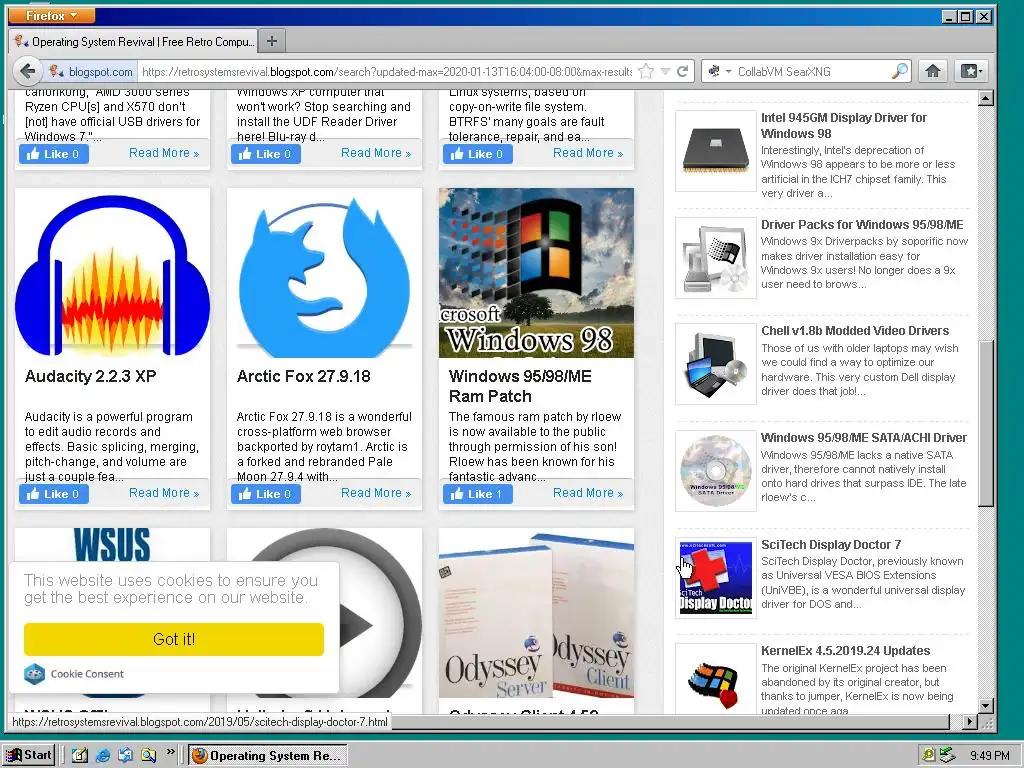Expand the quick launch overflow chevron
The width and height of the screenshot is (1024, 768).
pos(170,752)
